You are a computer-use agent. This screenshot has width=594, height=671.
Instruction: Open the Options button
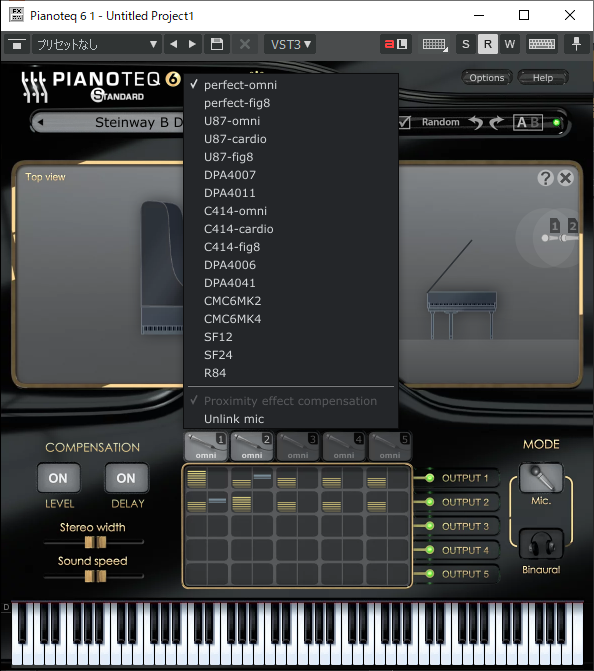[x=487, y=78]
